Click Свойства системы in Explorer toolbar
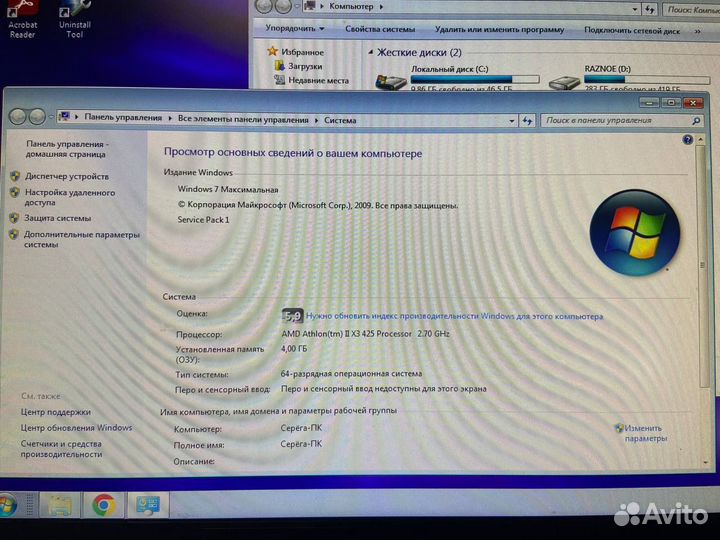720x540 pixels. coord(380,29)
